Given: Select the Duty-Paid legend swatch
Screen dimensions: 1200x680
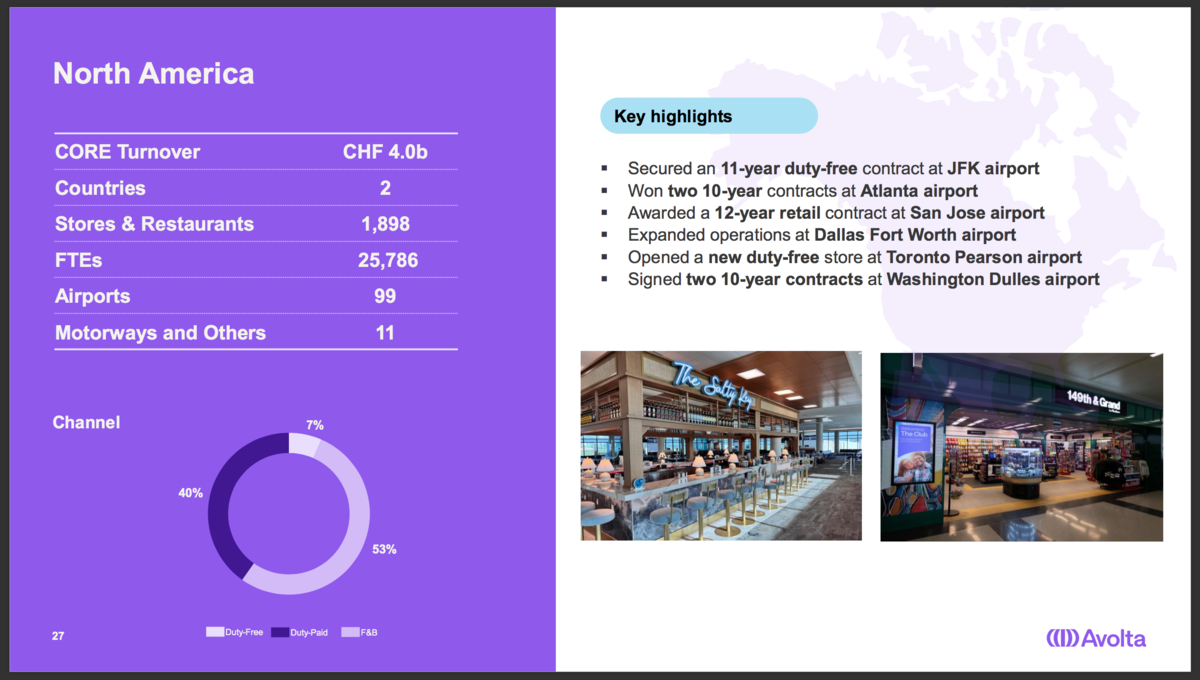Looking at the screenshot, I should [x=280, y=632].
